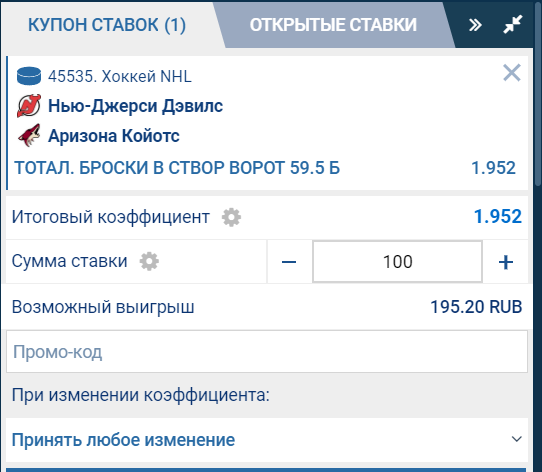Click the dropdown chevron arrow
This screenshot has height=472, width=542.
pyautogui.click(x=516, y=439)
